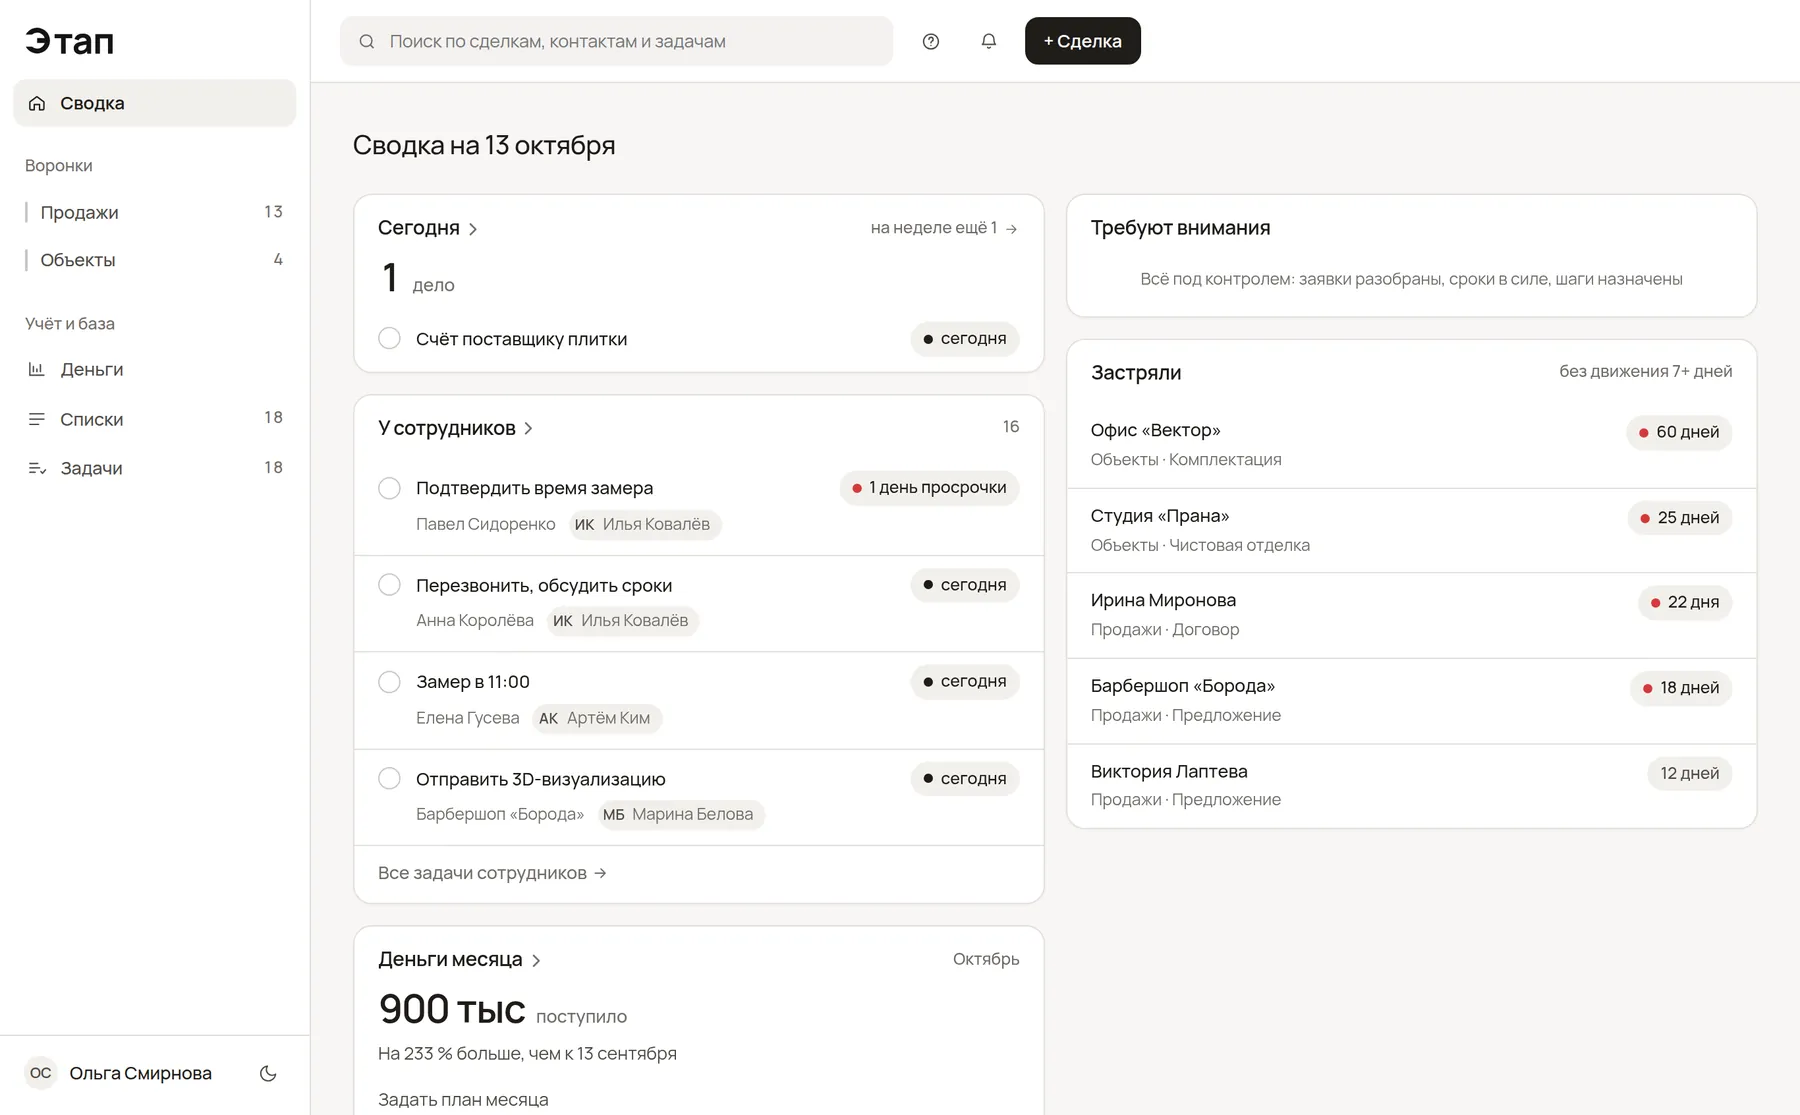Viewport: 1800px width, 1115px height.
Task: Click МБ Марина Белова assignee chip
Action: tap(681, 814)
